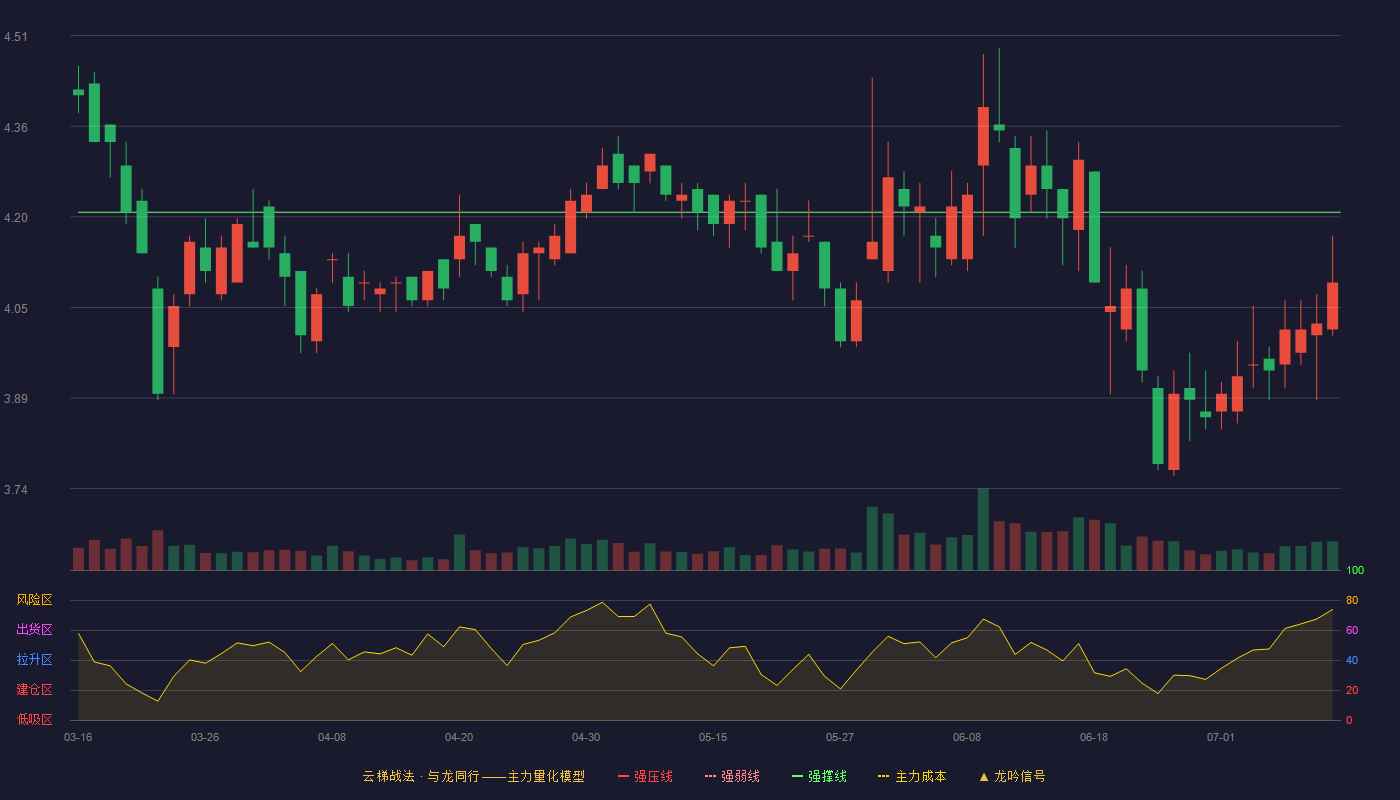1400x800 pixels.
Task: Click the 06-08 date label
Action: 967,737
